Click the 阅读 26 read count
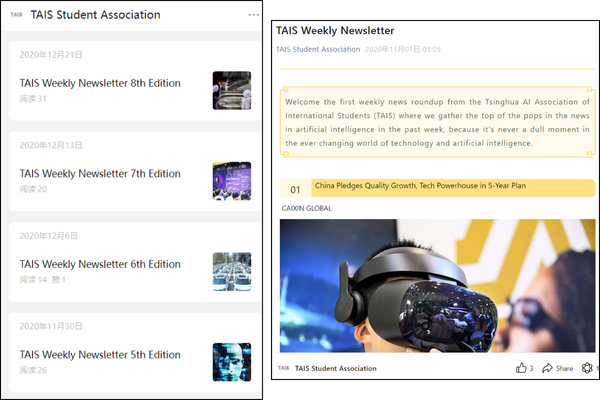Image resolution: width=600 pixels, height=400 pixels. 33,370
